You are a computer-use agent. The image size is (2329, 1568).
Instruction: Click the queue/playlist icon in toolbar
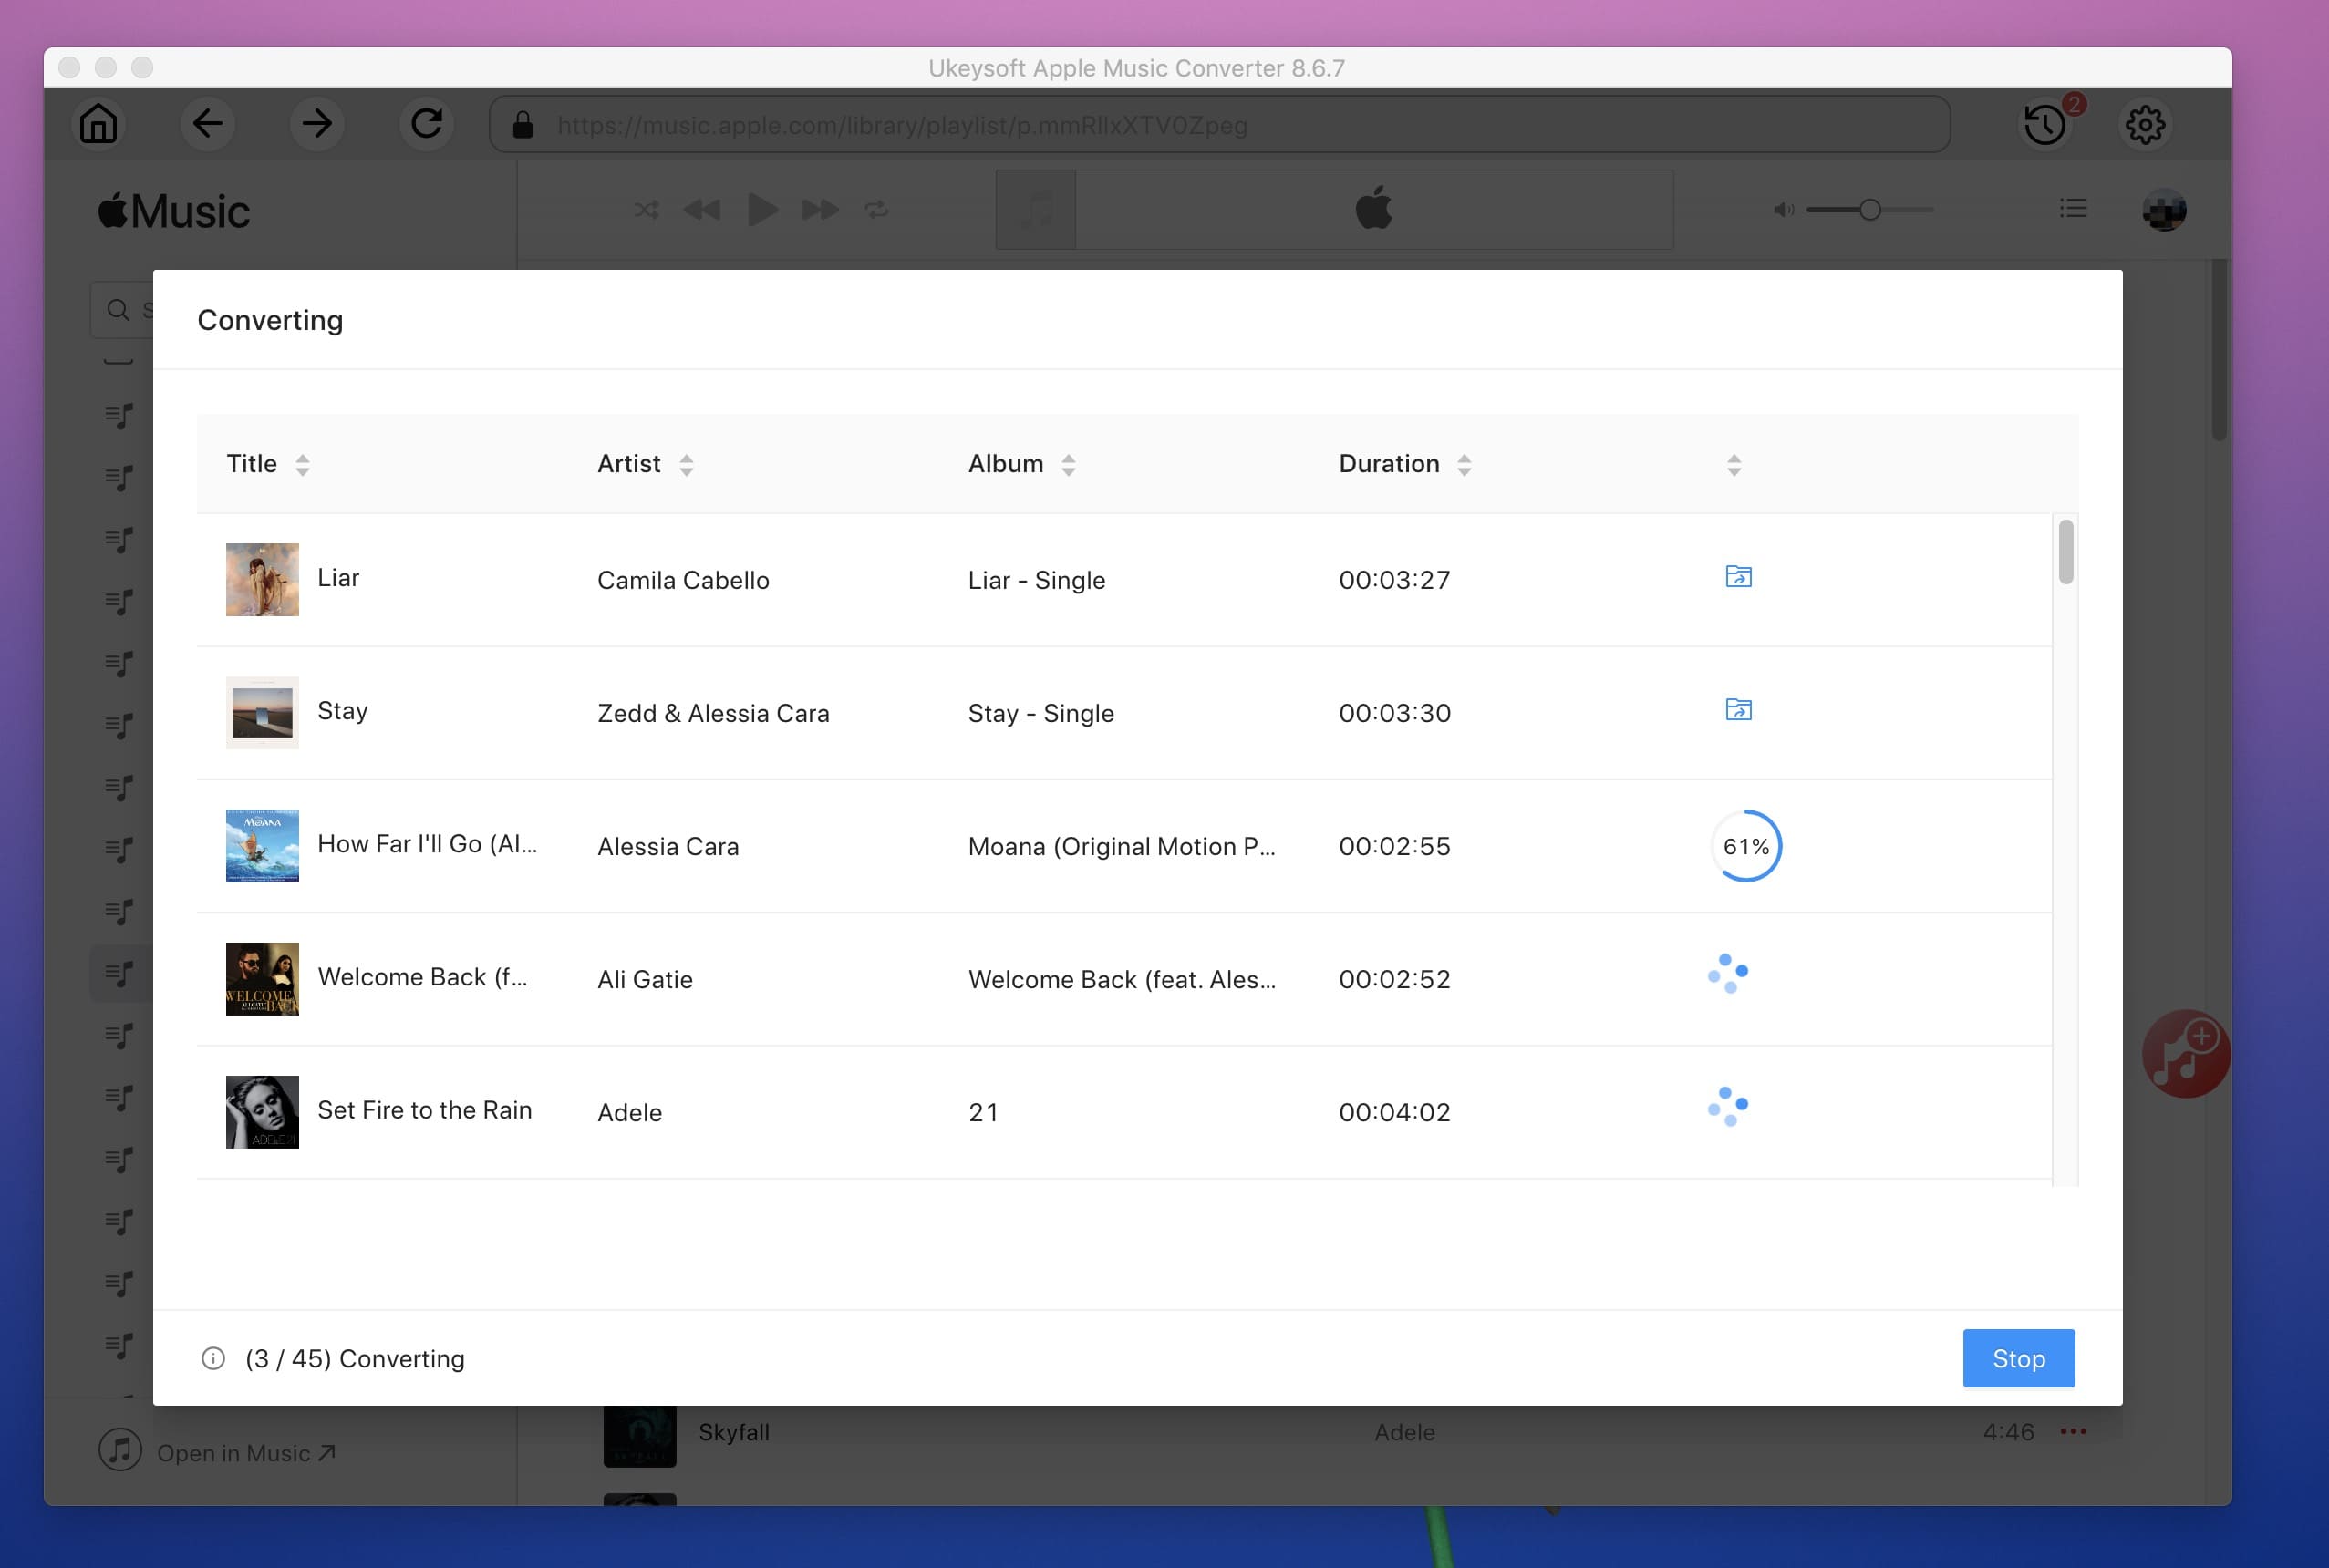[x=2074, y=210]
